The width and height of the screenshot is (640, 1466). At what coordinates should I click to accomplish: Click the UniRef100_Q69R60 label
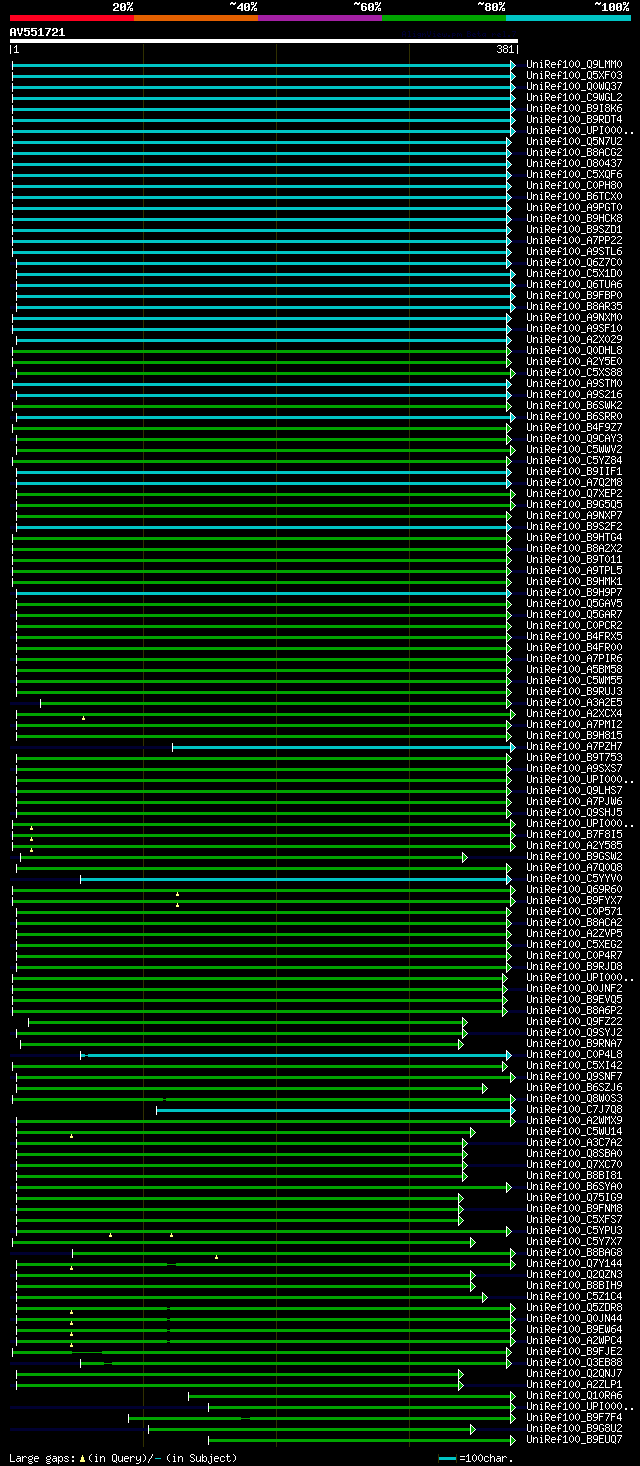pos(574,890)
